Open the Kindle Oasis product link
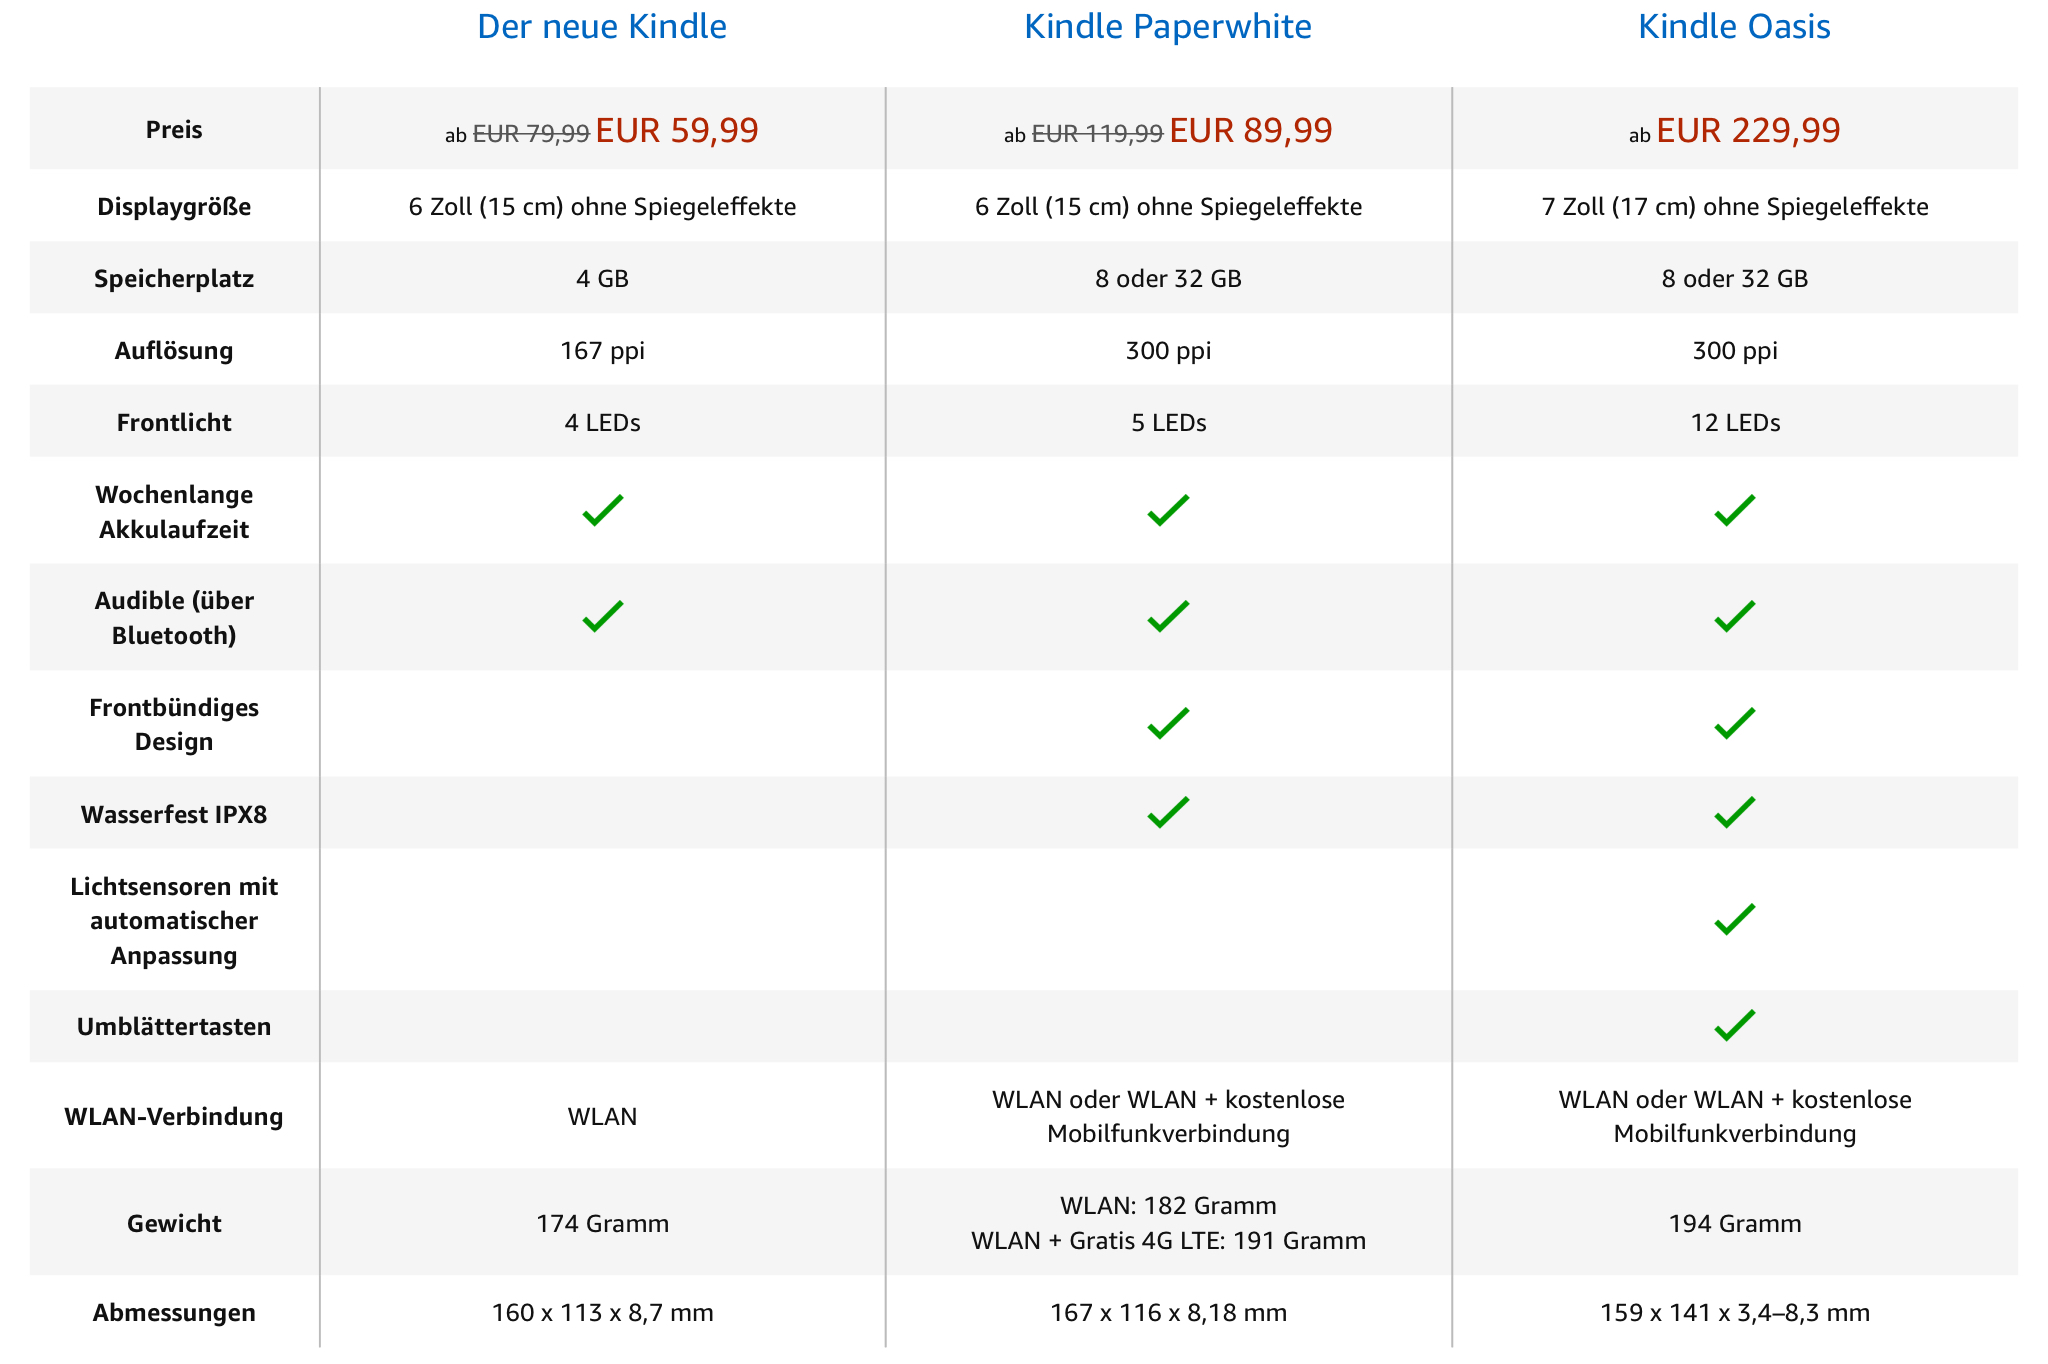 pyautogui.click(x=1734, y=27)
